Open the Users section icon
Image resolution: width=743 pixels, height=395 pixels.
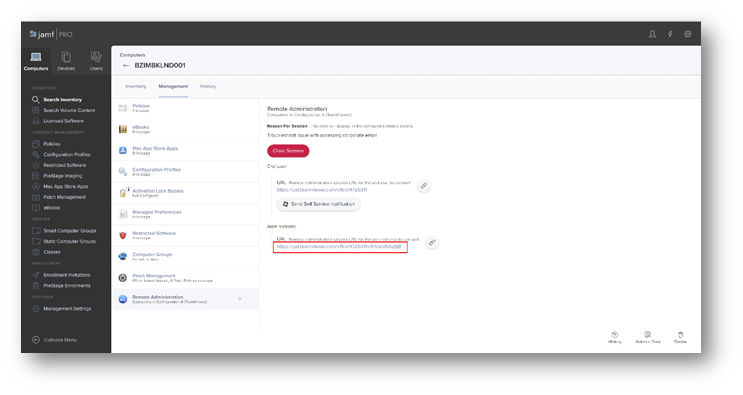pyautogui.click(x=96, y=57)
